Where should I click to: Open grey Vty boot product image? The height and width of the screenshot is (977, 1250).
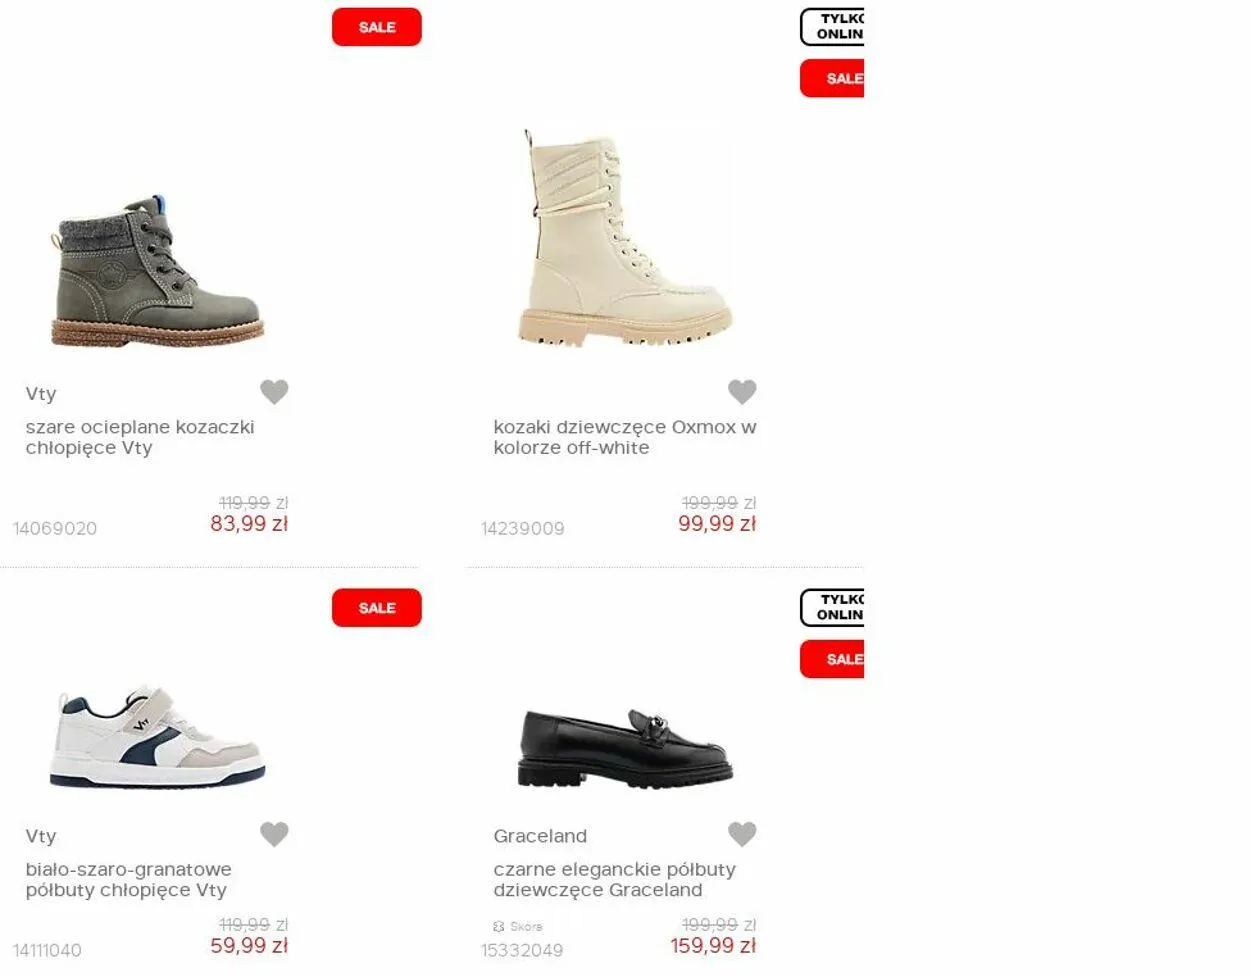[157, 272]
